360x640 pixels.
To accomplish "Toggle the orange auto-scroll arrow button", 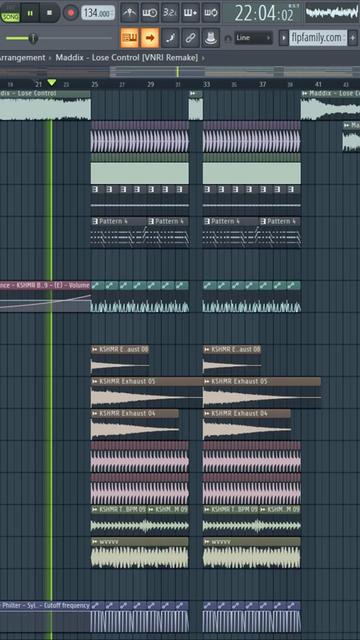I will [x=150, y=38].
